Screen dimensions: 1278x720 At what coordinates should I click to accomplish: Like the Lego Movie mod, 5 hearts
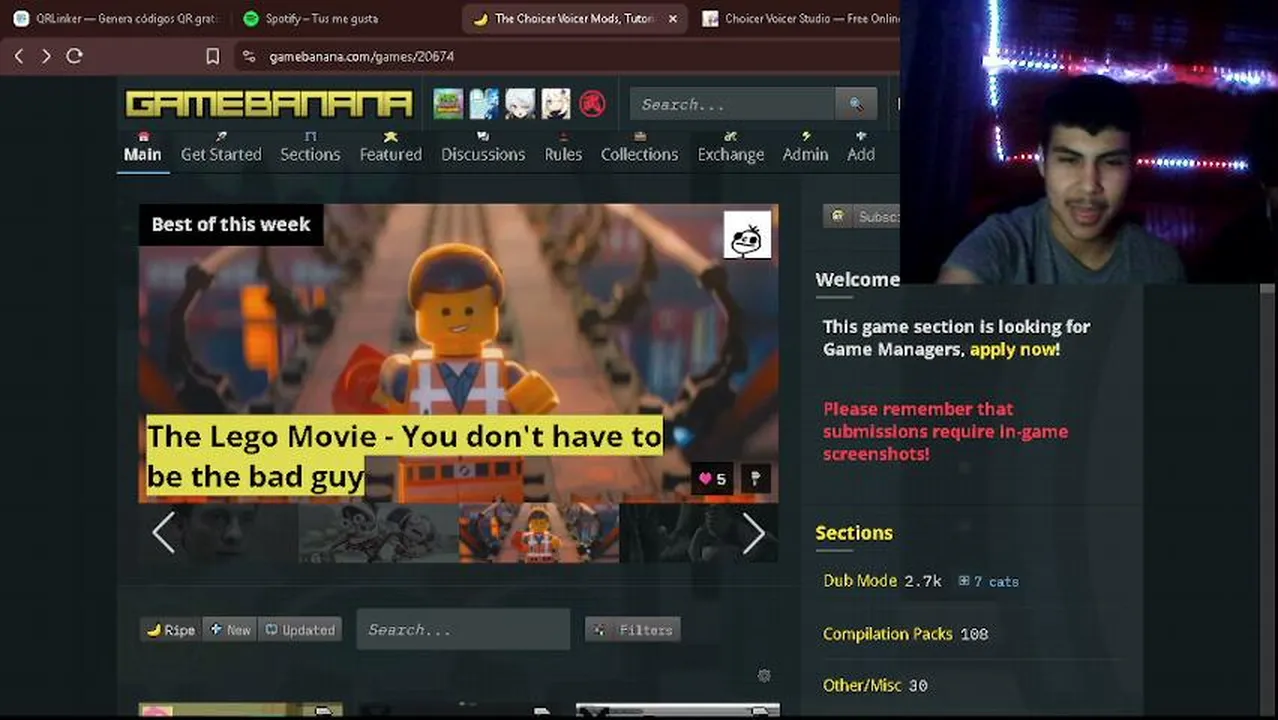[712, 479]
